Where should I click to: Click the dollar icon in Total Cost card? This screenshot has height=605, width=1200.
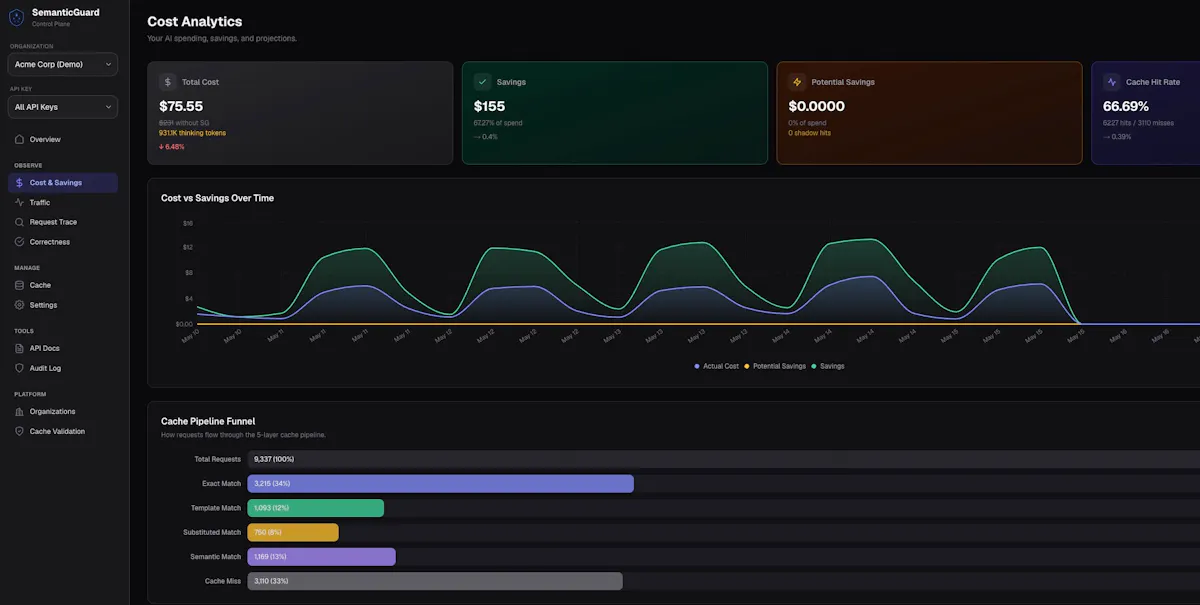click(168, 82)
